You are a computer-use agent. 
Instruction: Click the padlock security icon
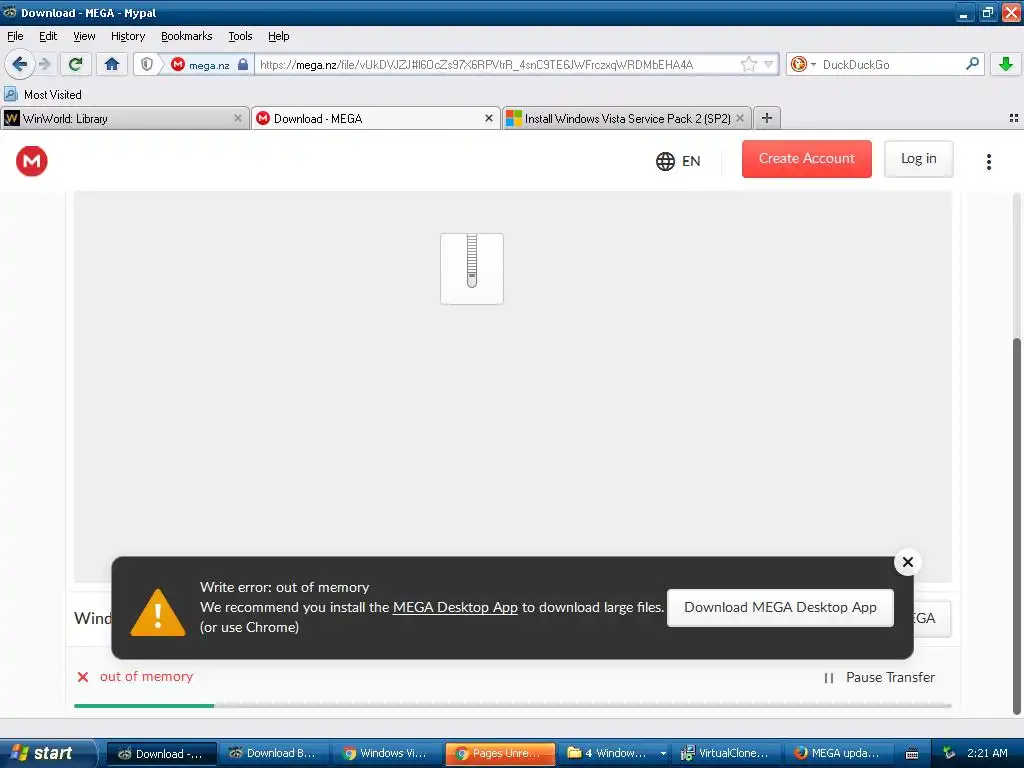243,64
